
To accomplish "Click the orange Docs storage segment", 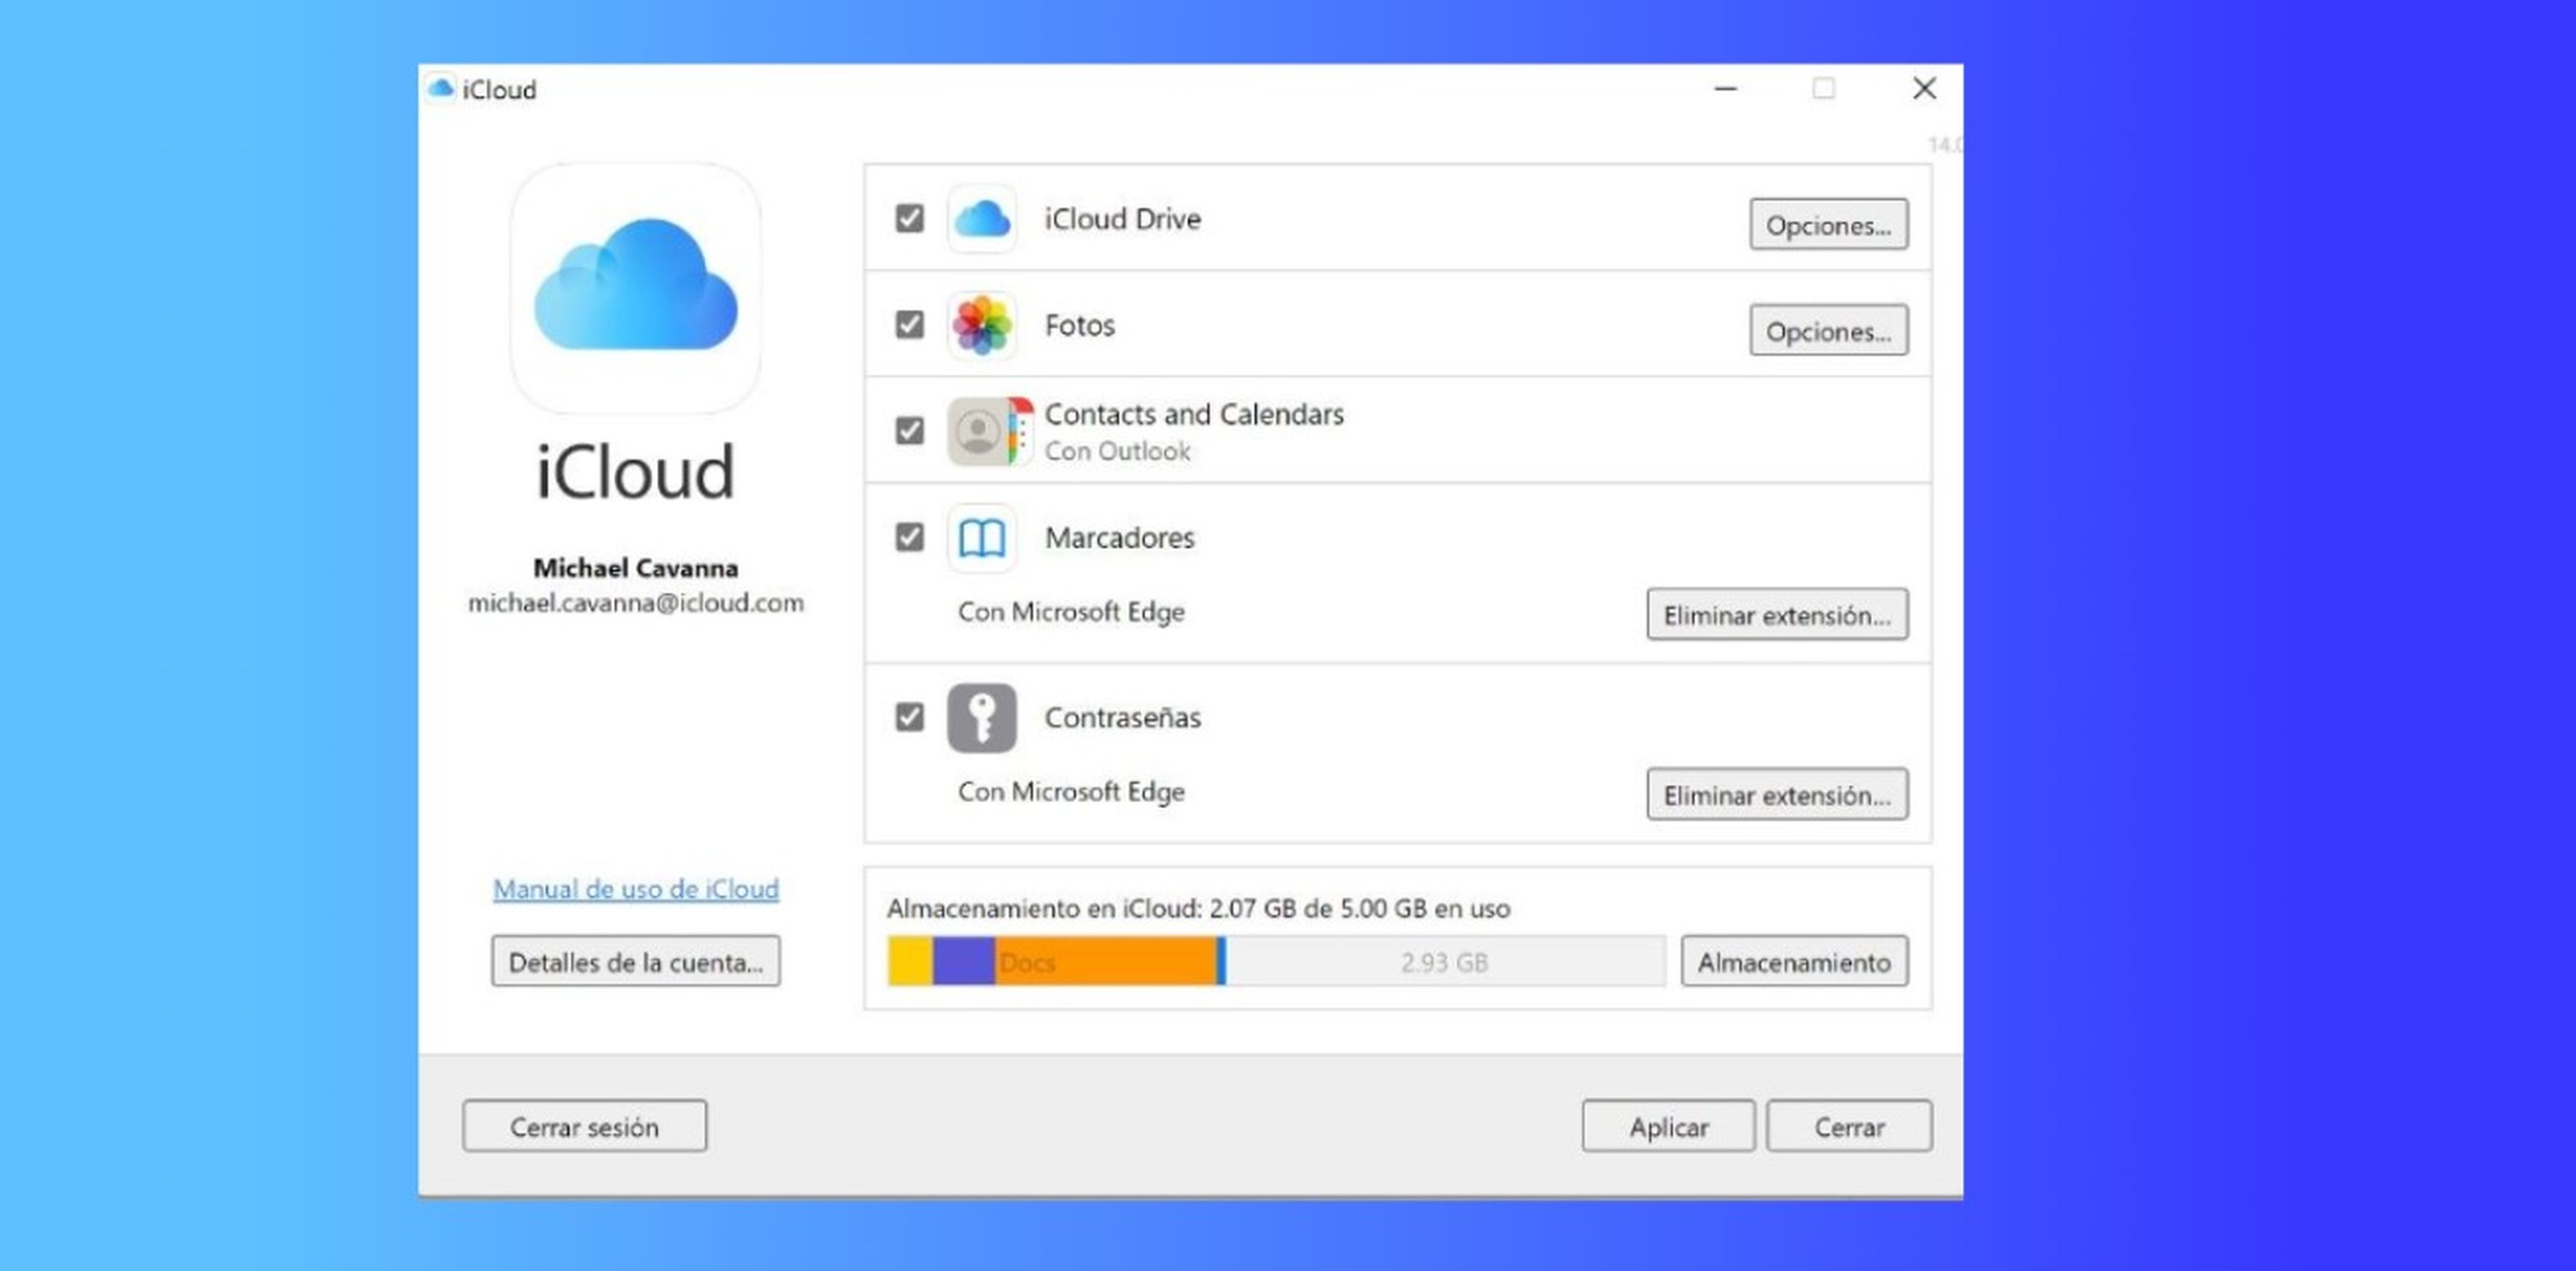I will (x=1105, y=961).
